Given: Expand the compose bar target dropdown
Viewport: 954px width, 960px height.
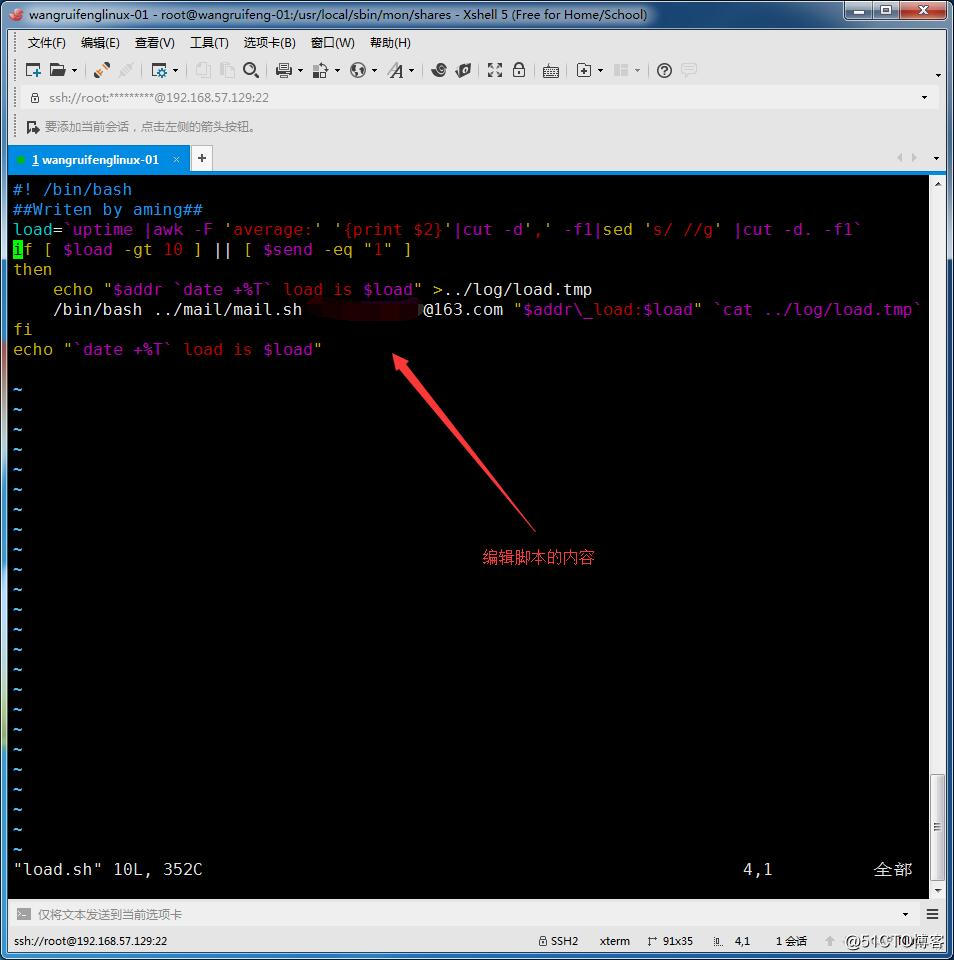Looking at the screenshot, I should click(906, 914).
